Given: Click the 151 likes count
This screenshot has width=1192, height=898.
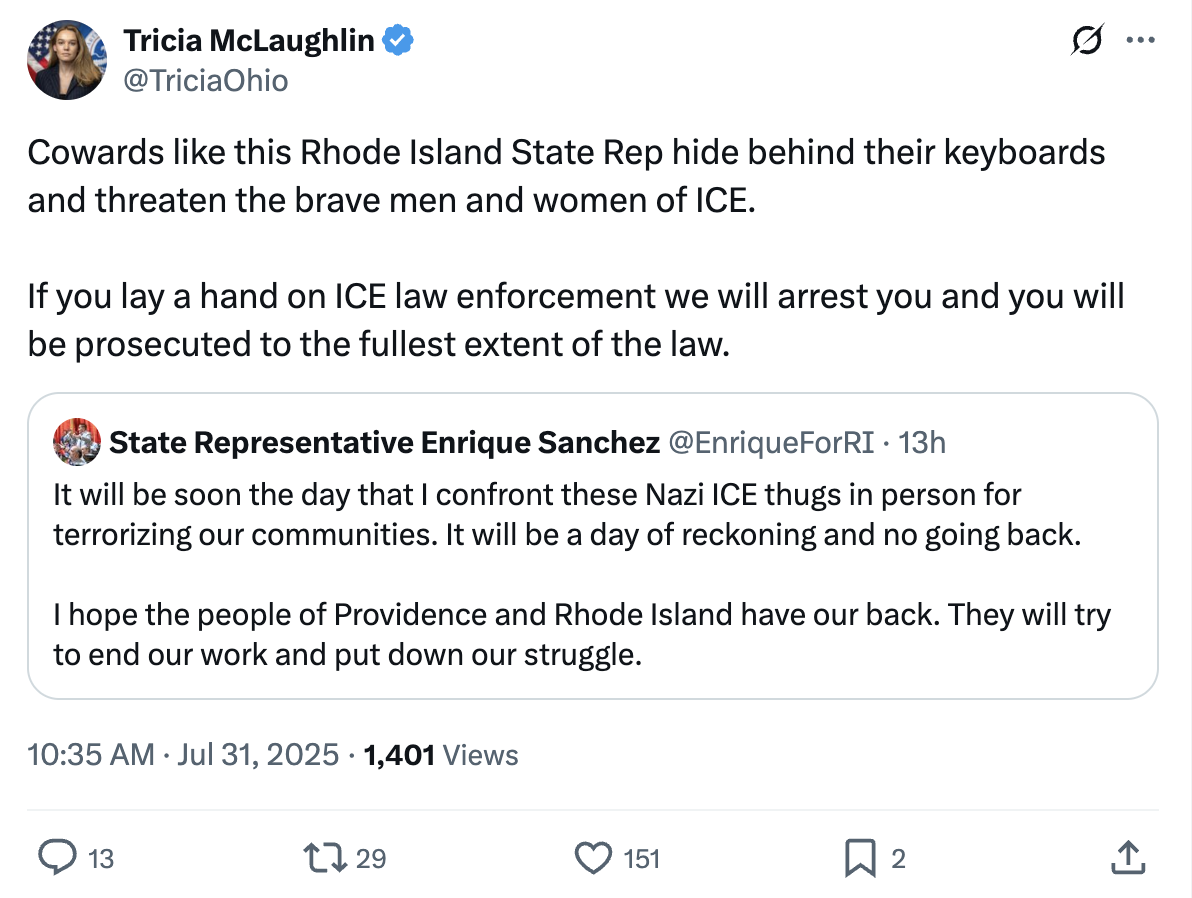Looking at the screenshot, I should pyautogui.click(x=642, y=858).
